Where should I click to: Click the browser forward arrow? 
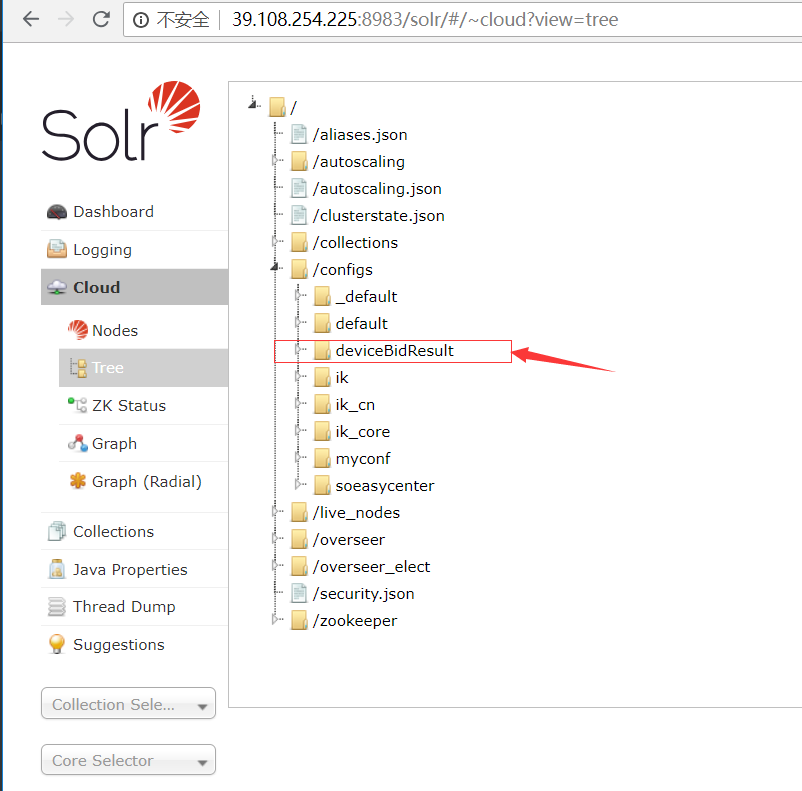pos(66,19)
